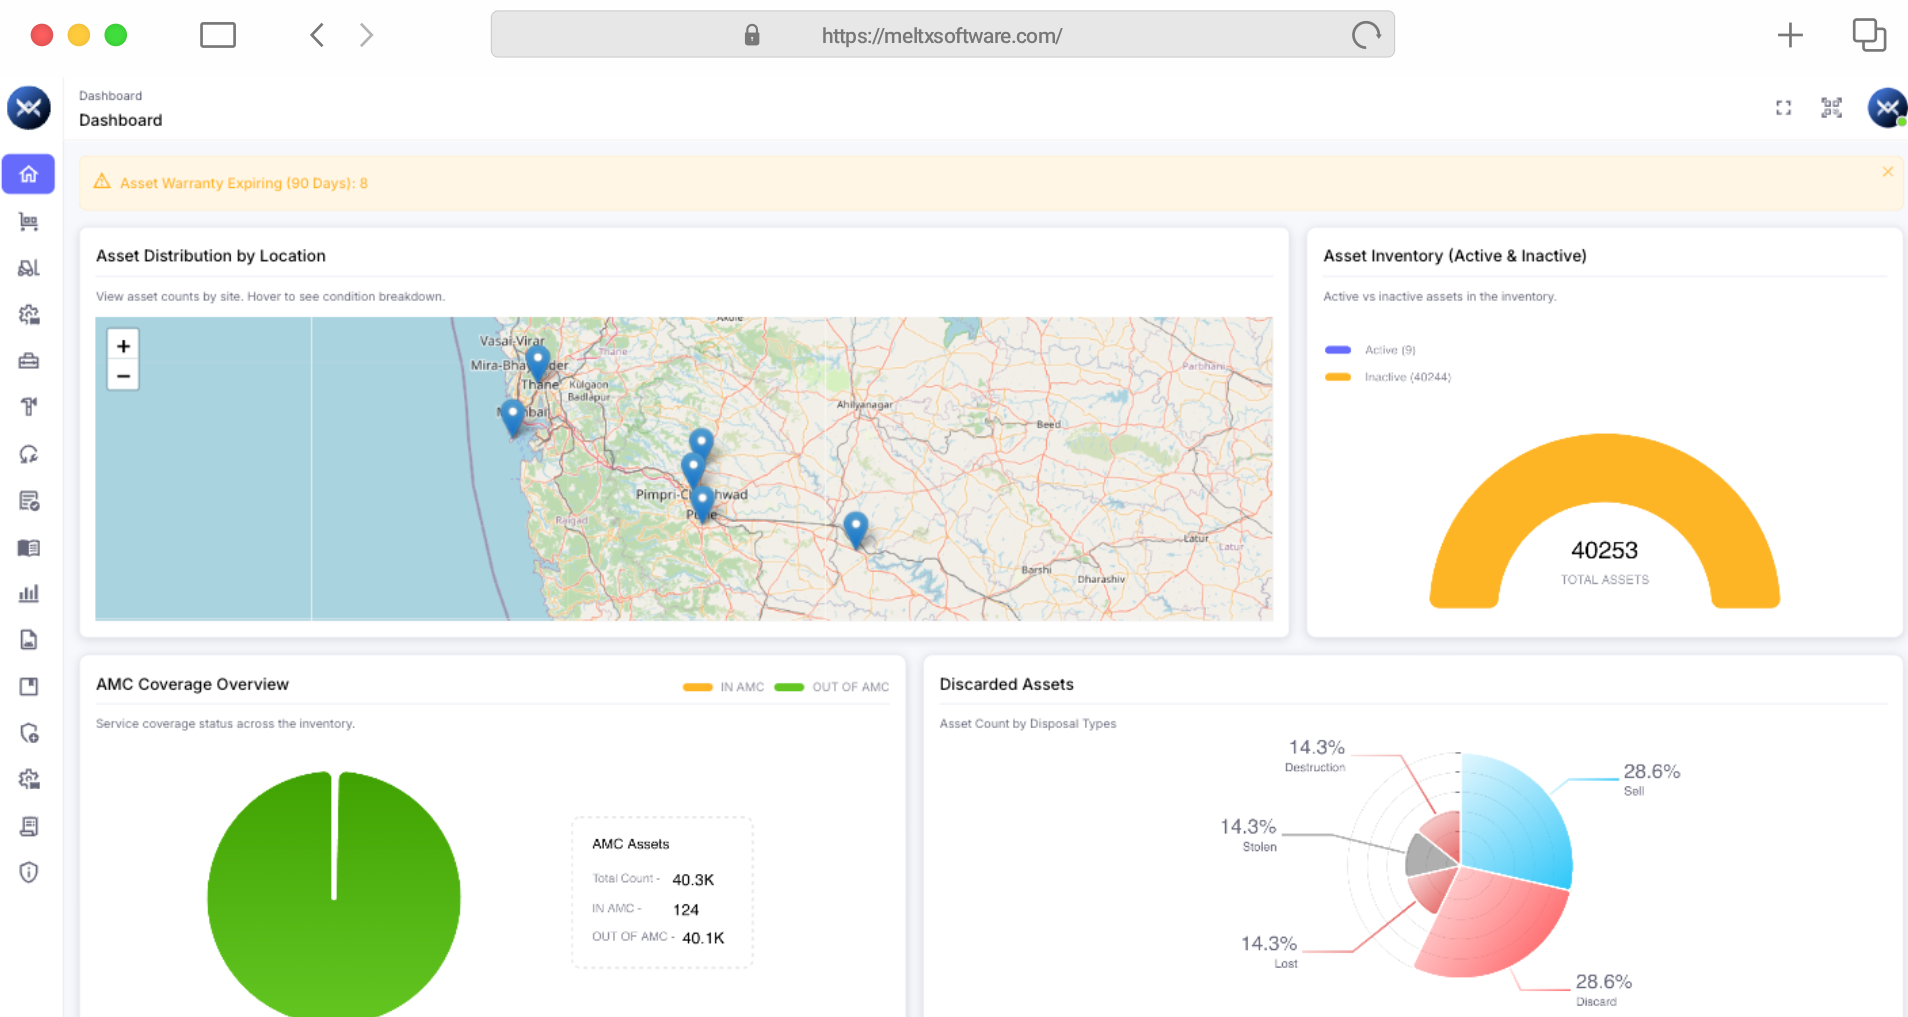Open the briefcase icon in sidebar
Viewport: 1908px width, 1017px height.
(x=28, y=361)
